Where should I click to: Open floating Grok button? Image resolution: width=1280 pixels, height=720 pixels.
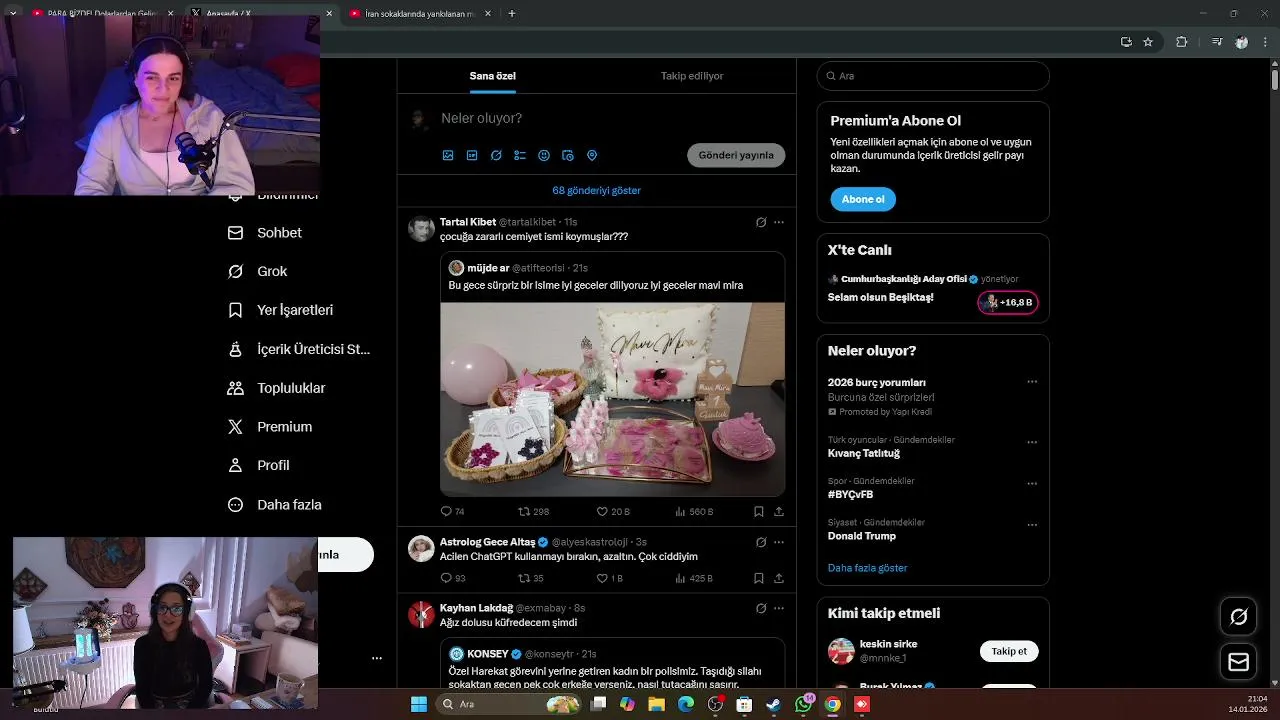(x=1238, y=617)
